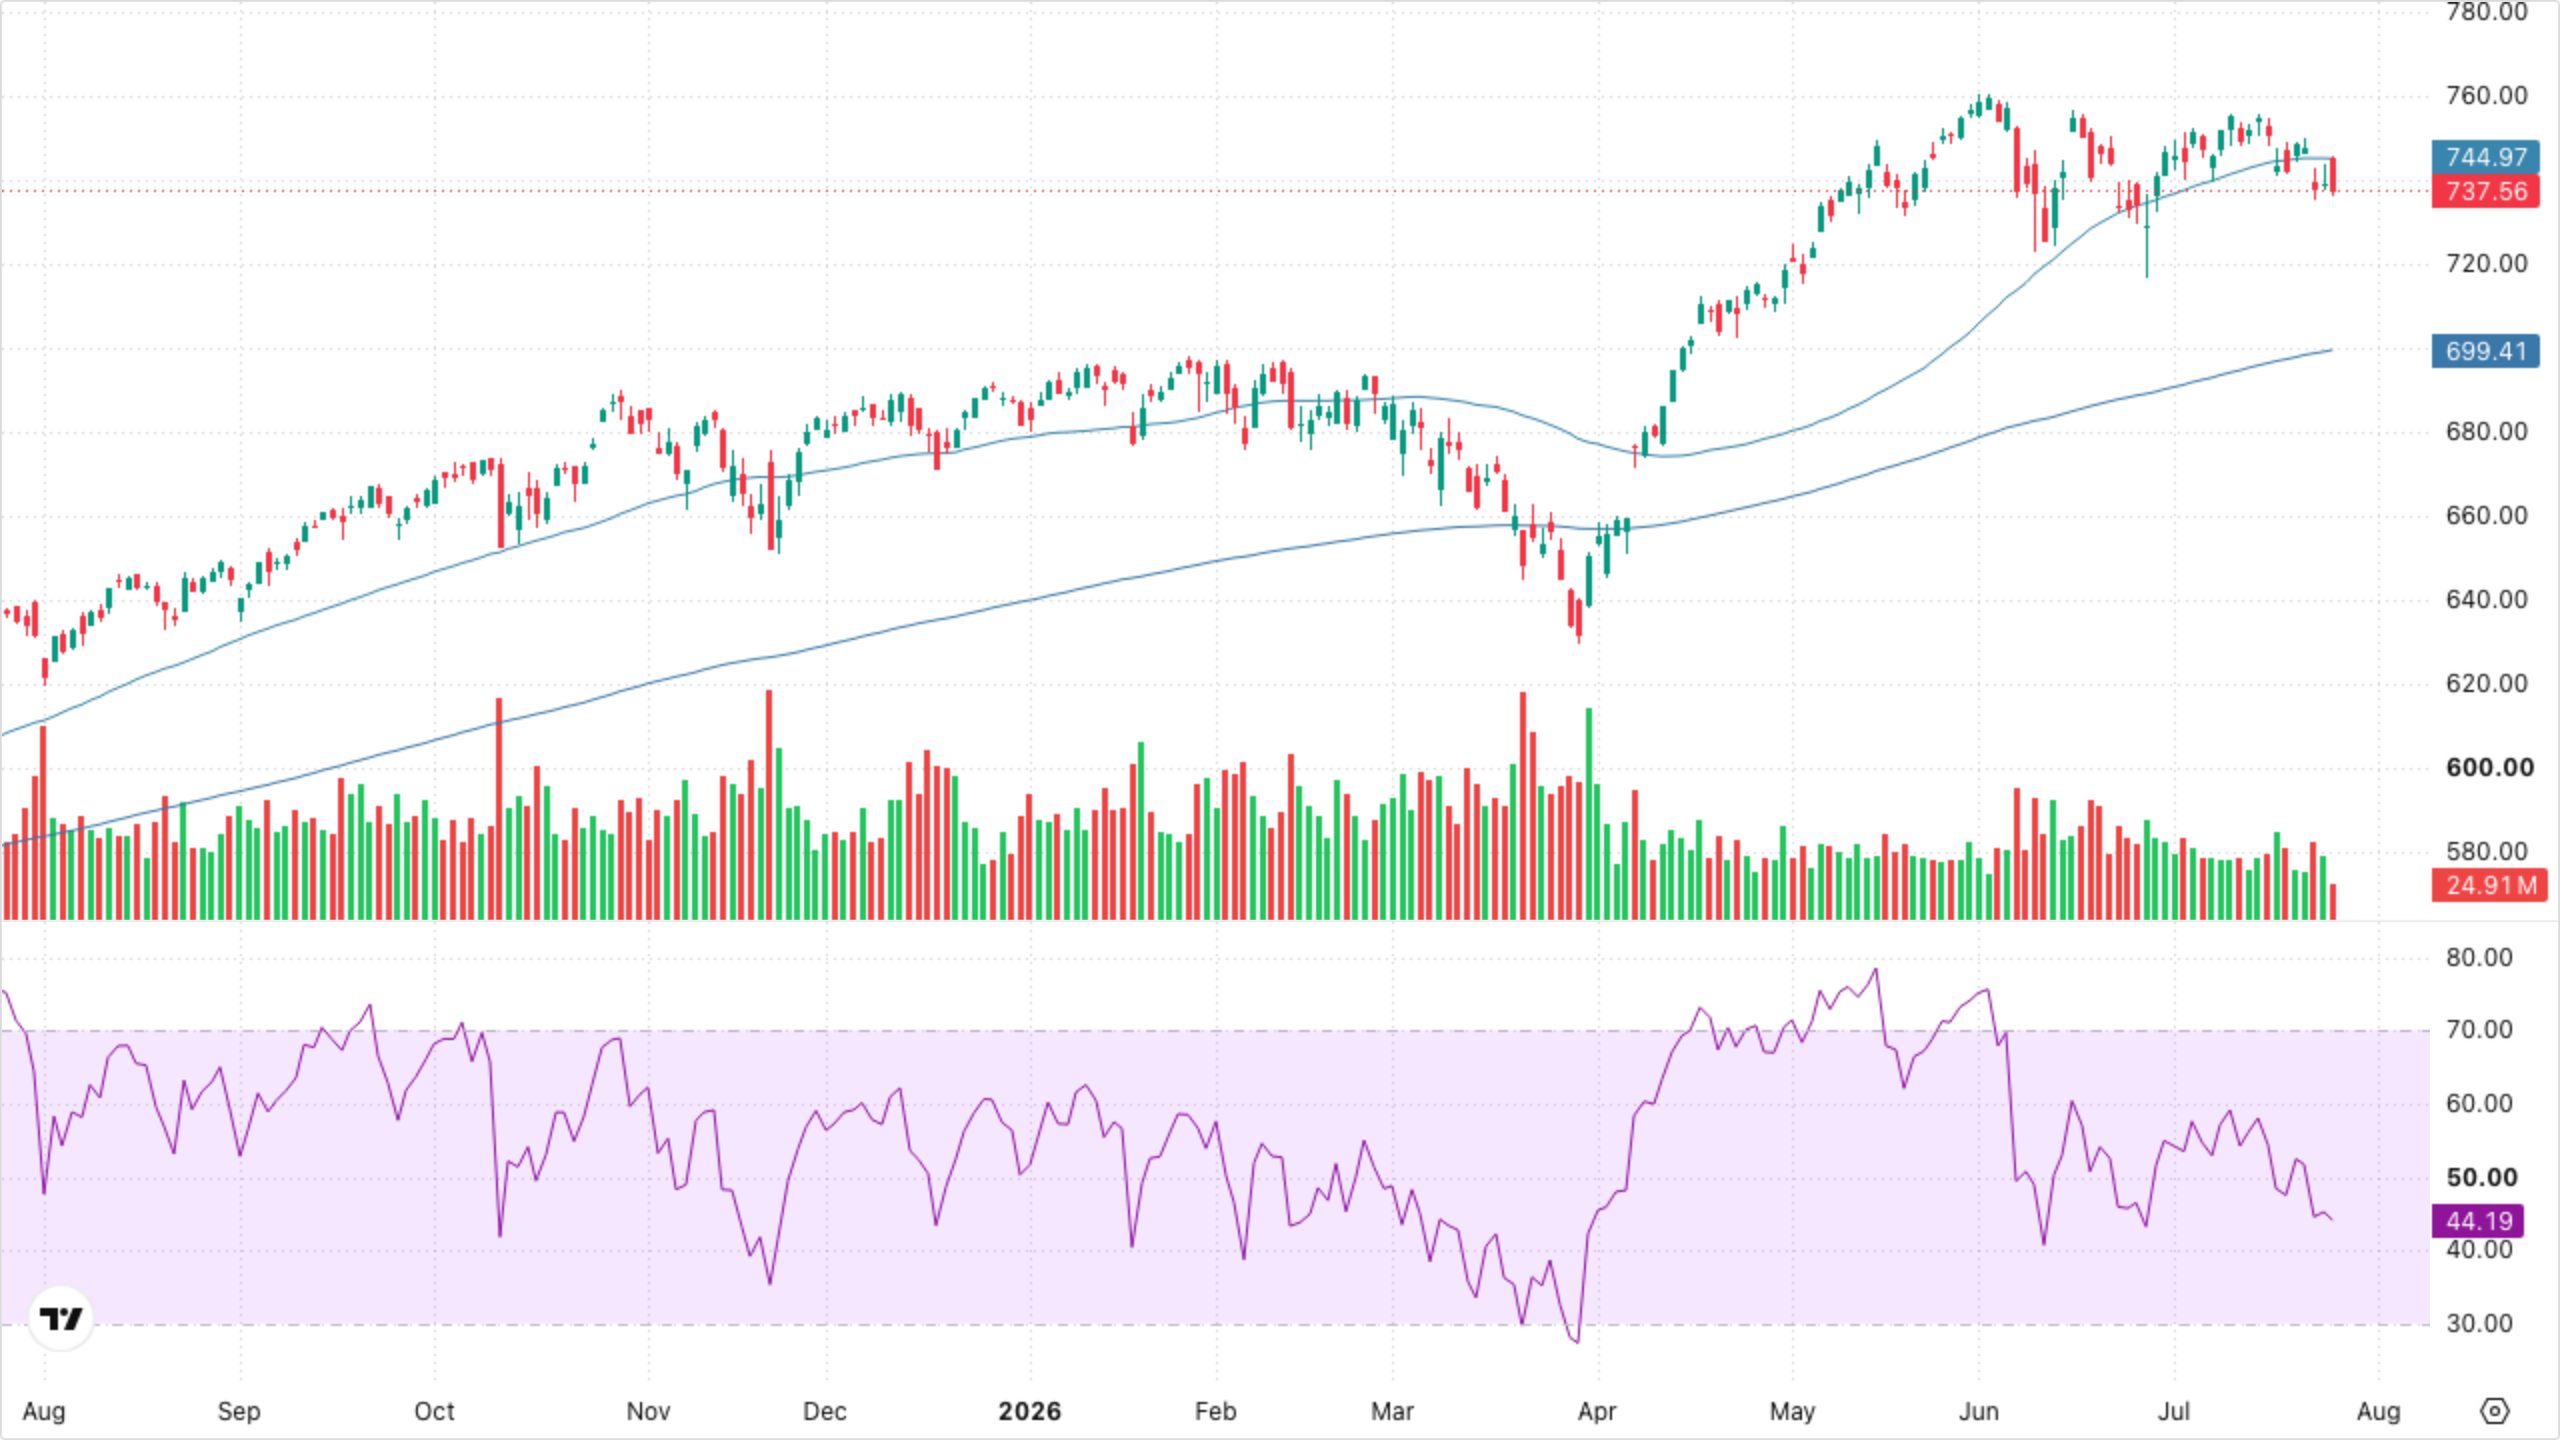Click the 640.00 price axis label

coord(2486,600)
